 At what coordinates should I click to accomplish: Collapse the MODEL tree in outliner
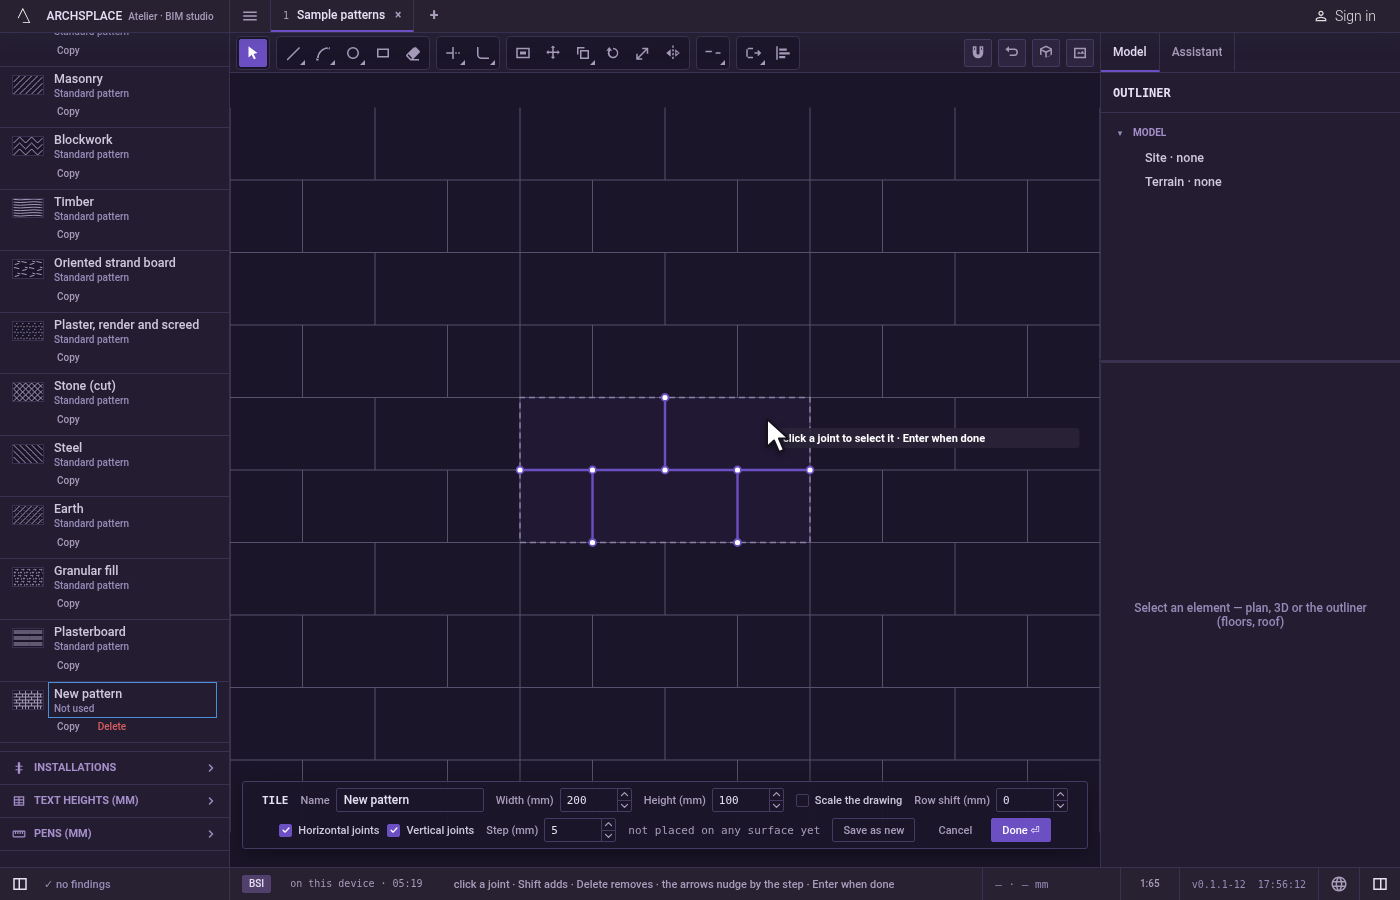point(1120,133)
